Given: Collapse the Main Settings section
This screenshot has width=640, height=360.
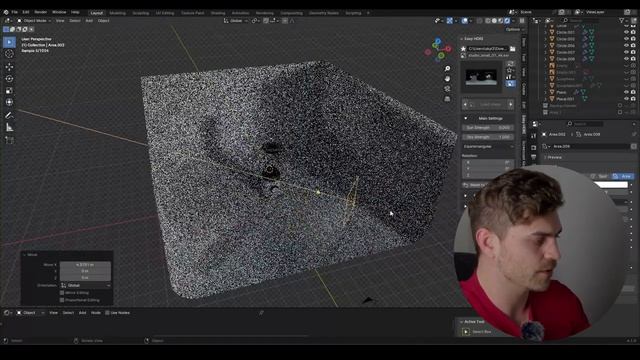Looking at the screenshot, I should [x=466, y=118].
